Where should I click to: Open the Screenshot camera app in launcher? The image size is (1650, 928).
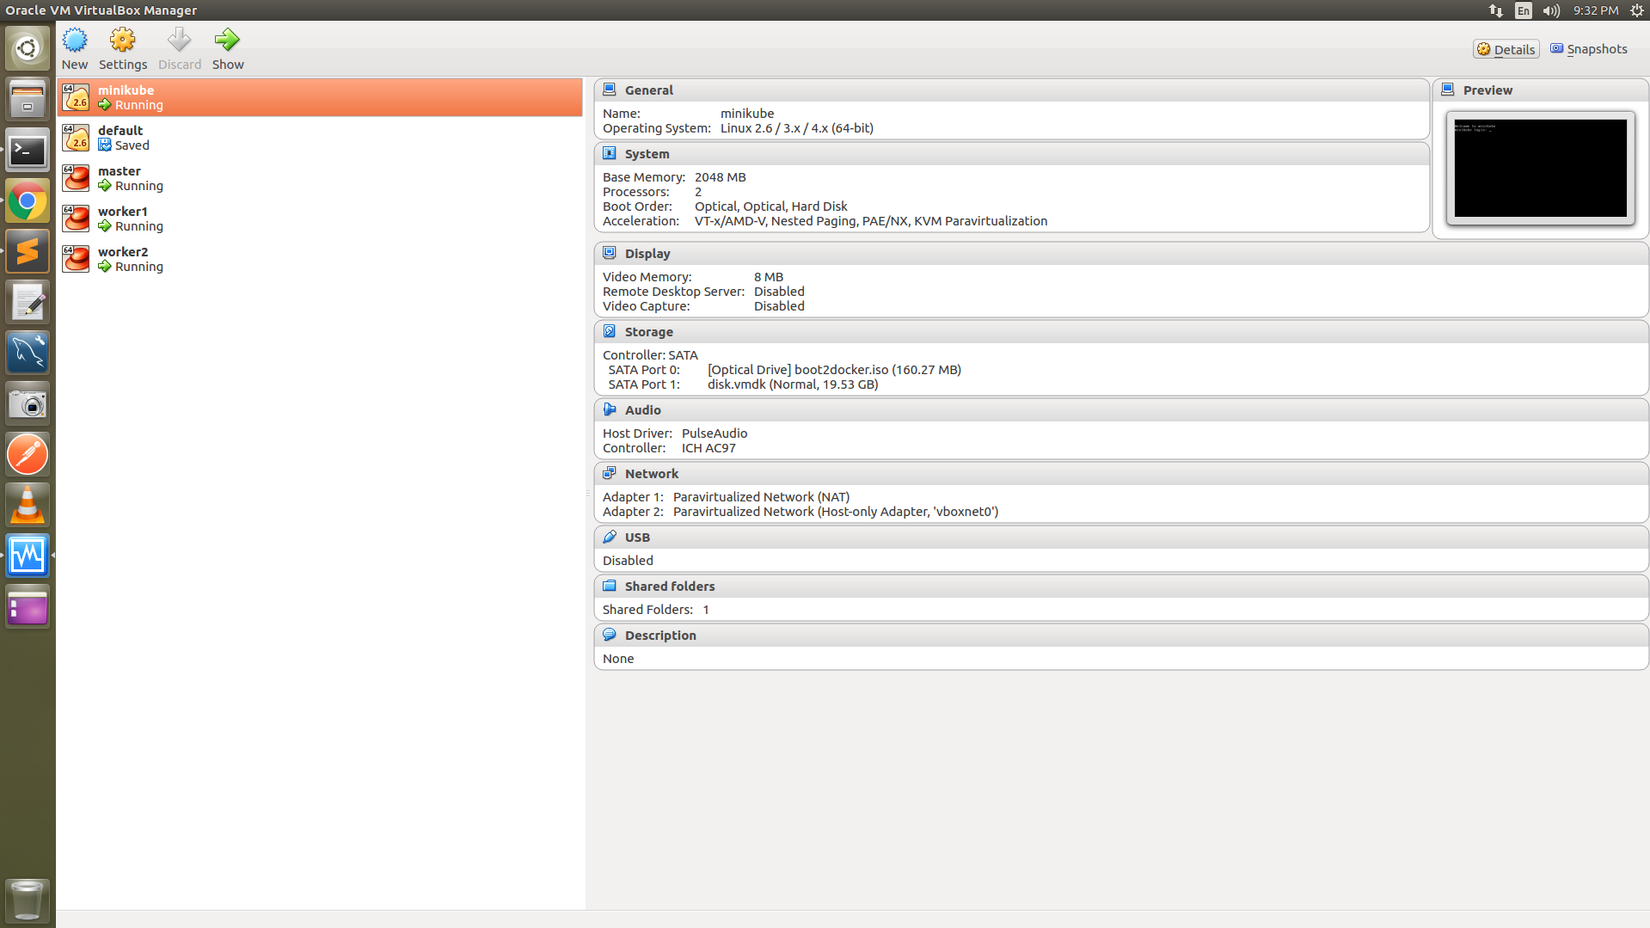pyautogui.click(x=27, y=404)
